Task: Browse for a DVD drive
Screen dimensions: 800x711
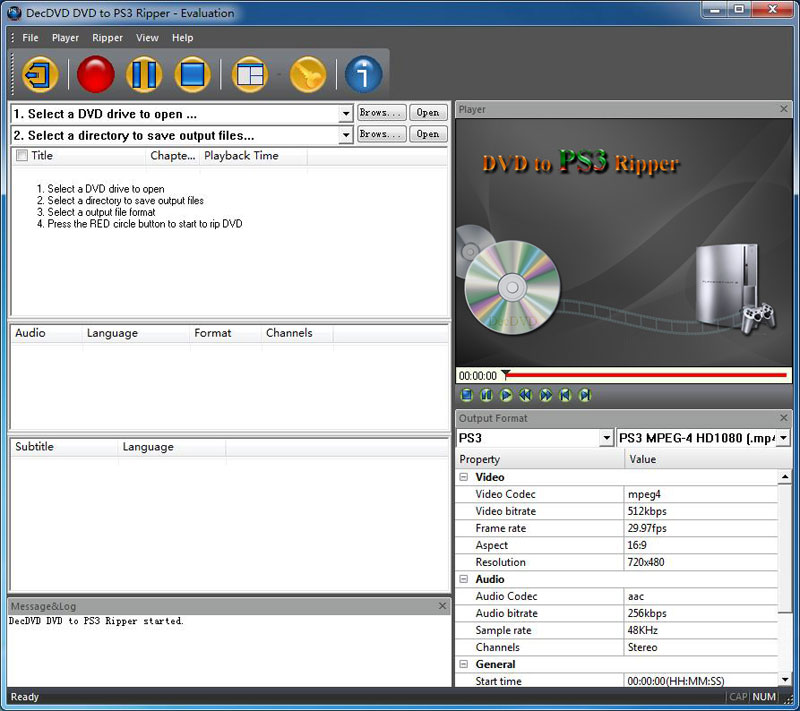Action: pos(381,112)
